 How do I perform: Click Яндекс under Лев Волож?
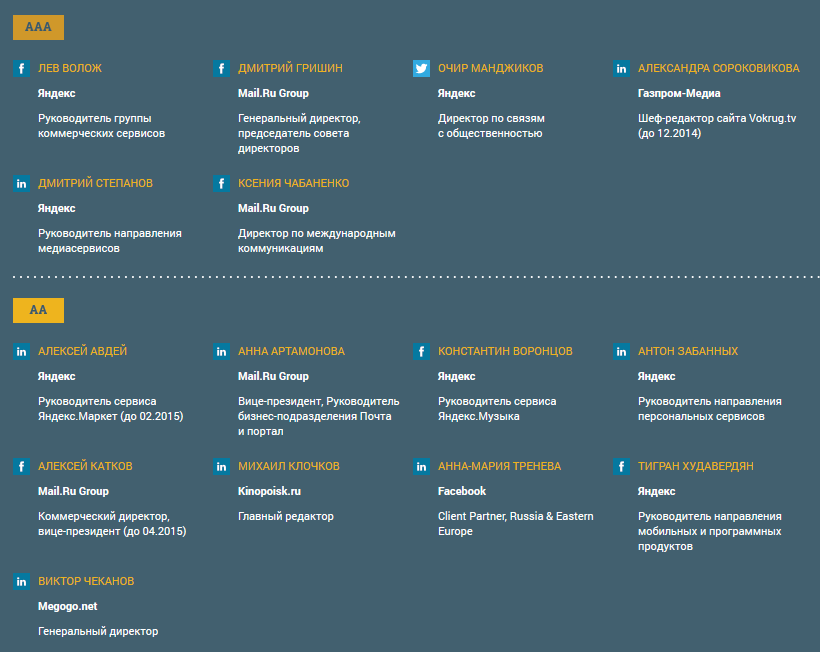(x=56, y=93)
